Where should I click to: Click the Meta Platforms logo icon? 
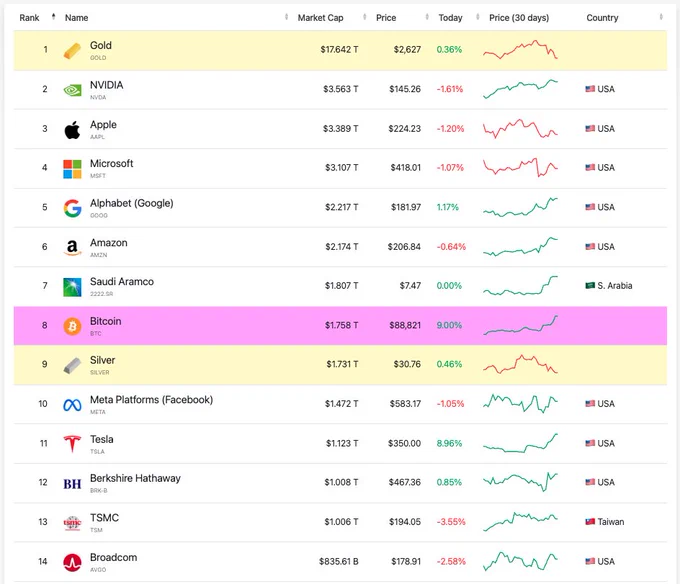click(x=72, y=405)
